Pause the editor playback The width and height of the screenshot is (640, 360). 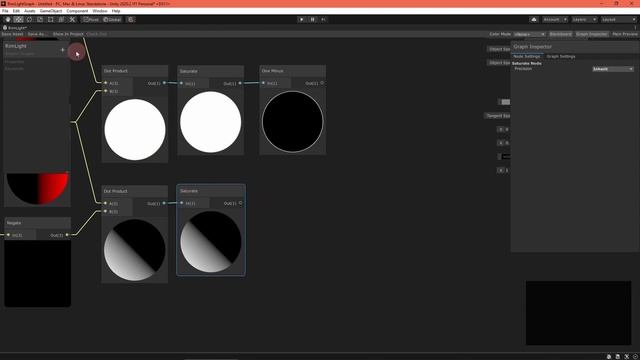click(x=313, y=20)
